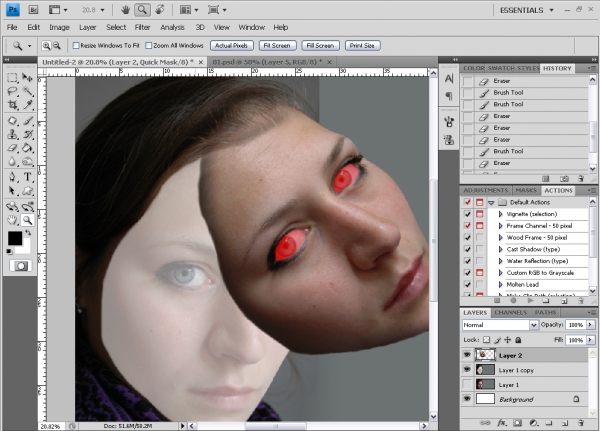The image size is (600, 431).
Task: Select the Blur tool
Action: click(12, 161)
